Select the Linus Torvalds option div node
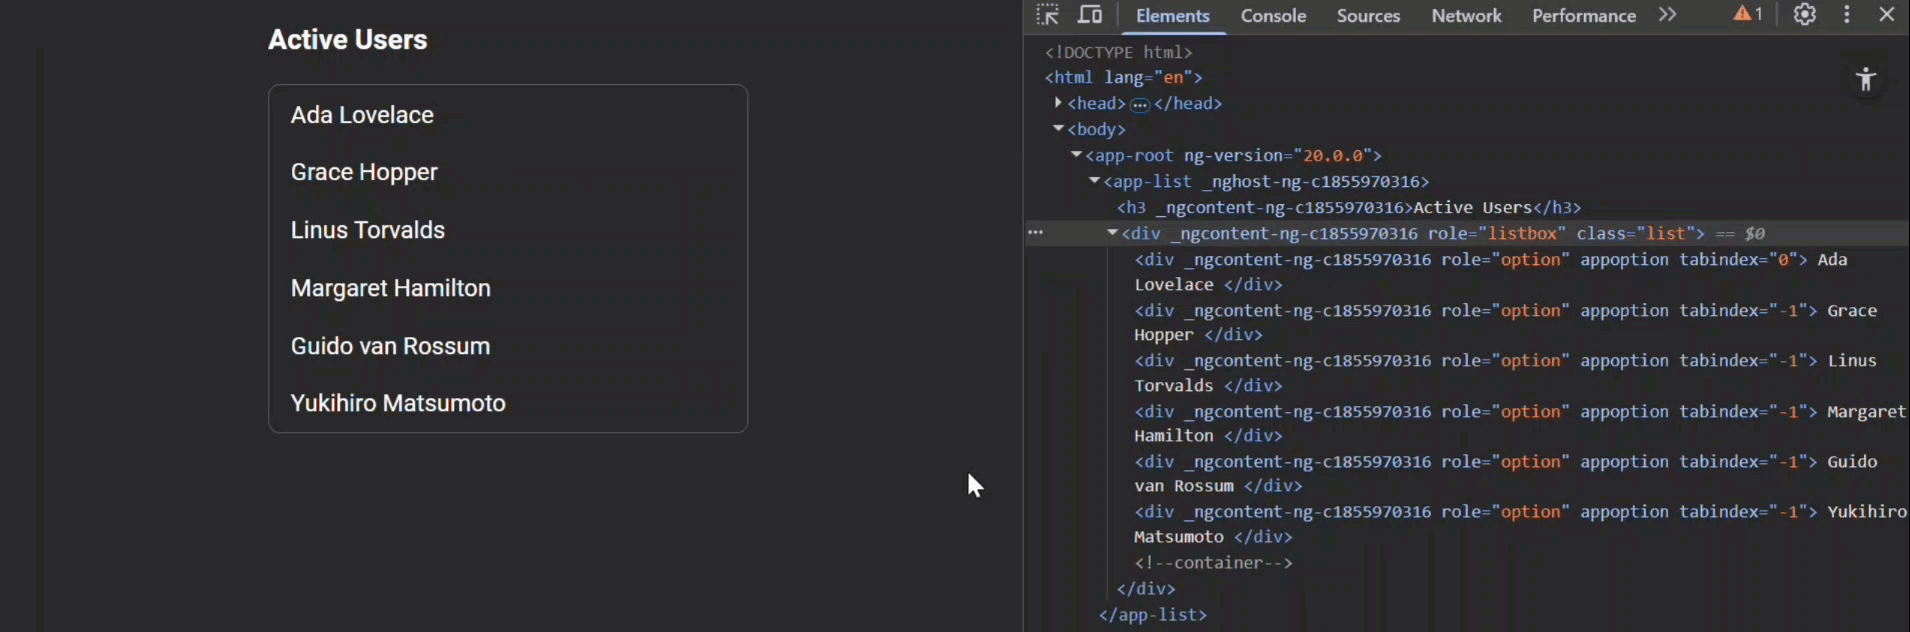This screenshot has width=1910, height=632. coord(1505,373)
